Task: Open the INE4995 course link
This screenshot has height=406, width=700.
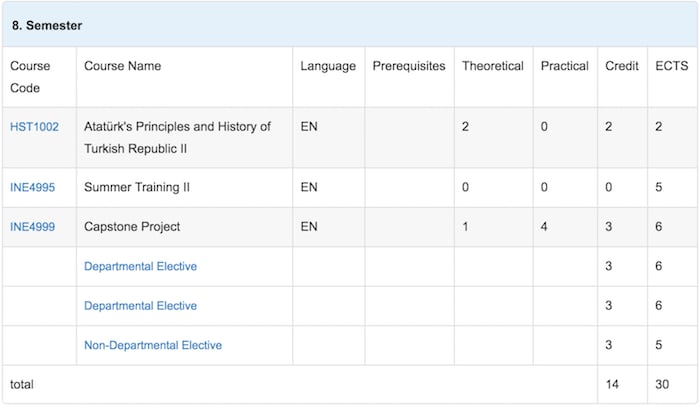Action: pos(33,187)
